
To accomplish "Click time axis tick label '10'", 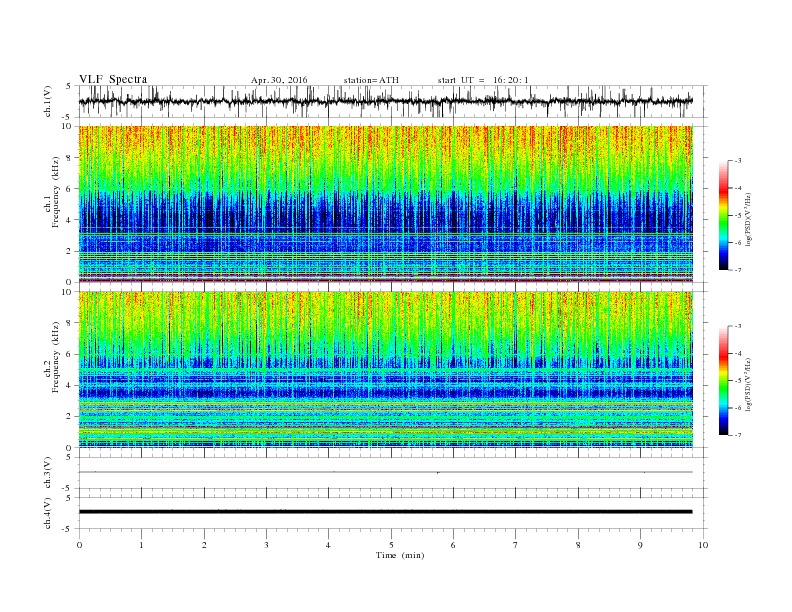I will click(x=703, y=545).
